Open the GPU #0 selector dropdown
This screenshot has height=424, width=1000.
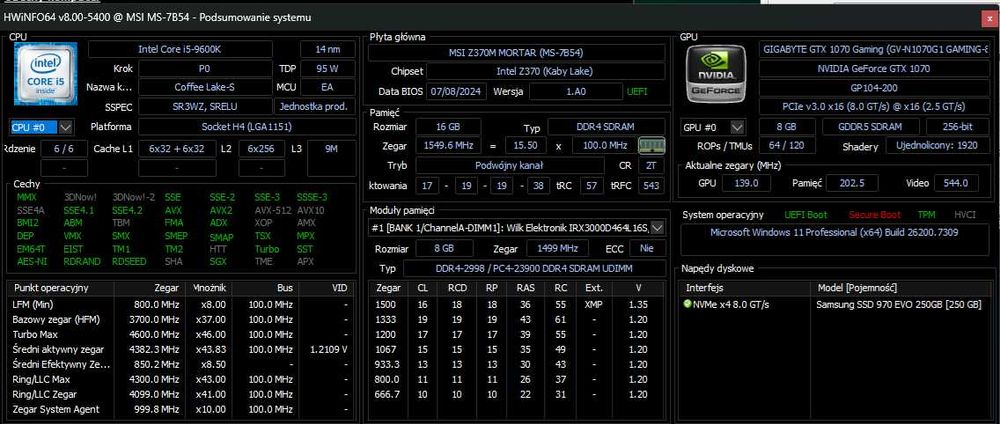point(737,127)
